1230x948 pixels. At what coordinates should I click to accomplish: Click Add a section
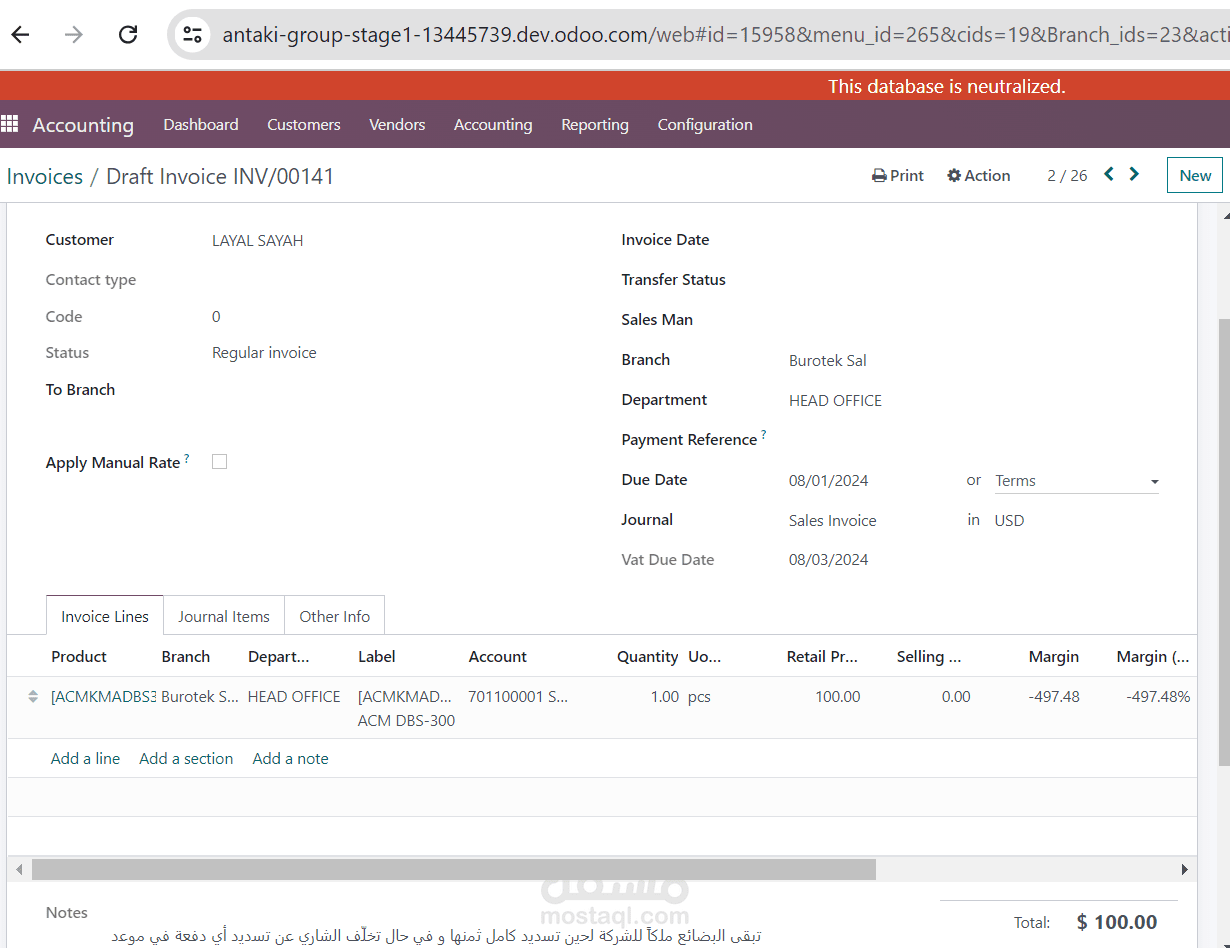(x=186, y=758)
